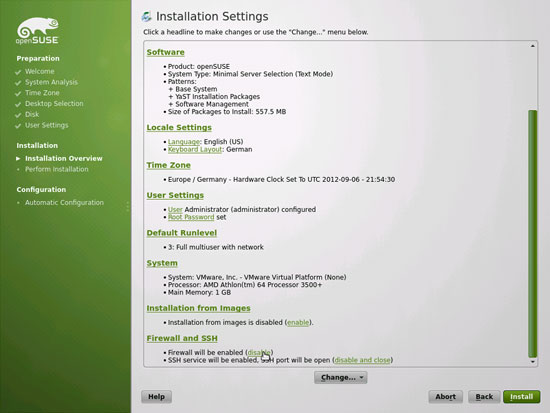This screenshot has height=413, width=550.
Task: Open Installation from Images headline
Action: pos(199,308)
